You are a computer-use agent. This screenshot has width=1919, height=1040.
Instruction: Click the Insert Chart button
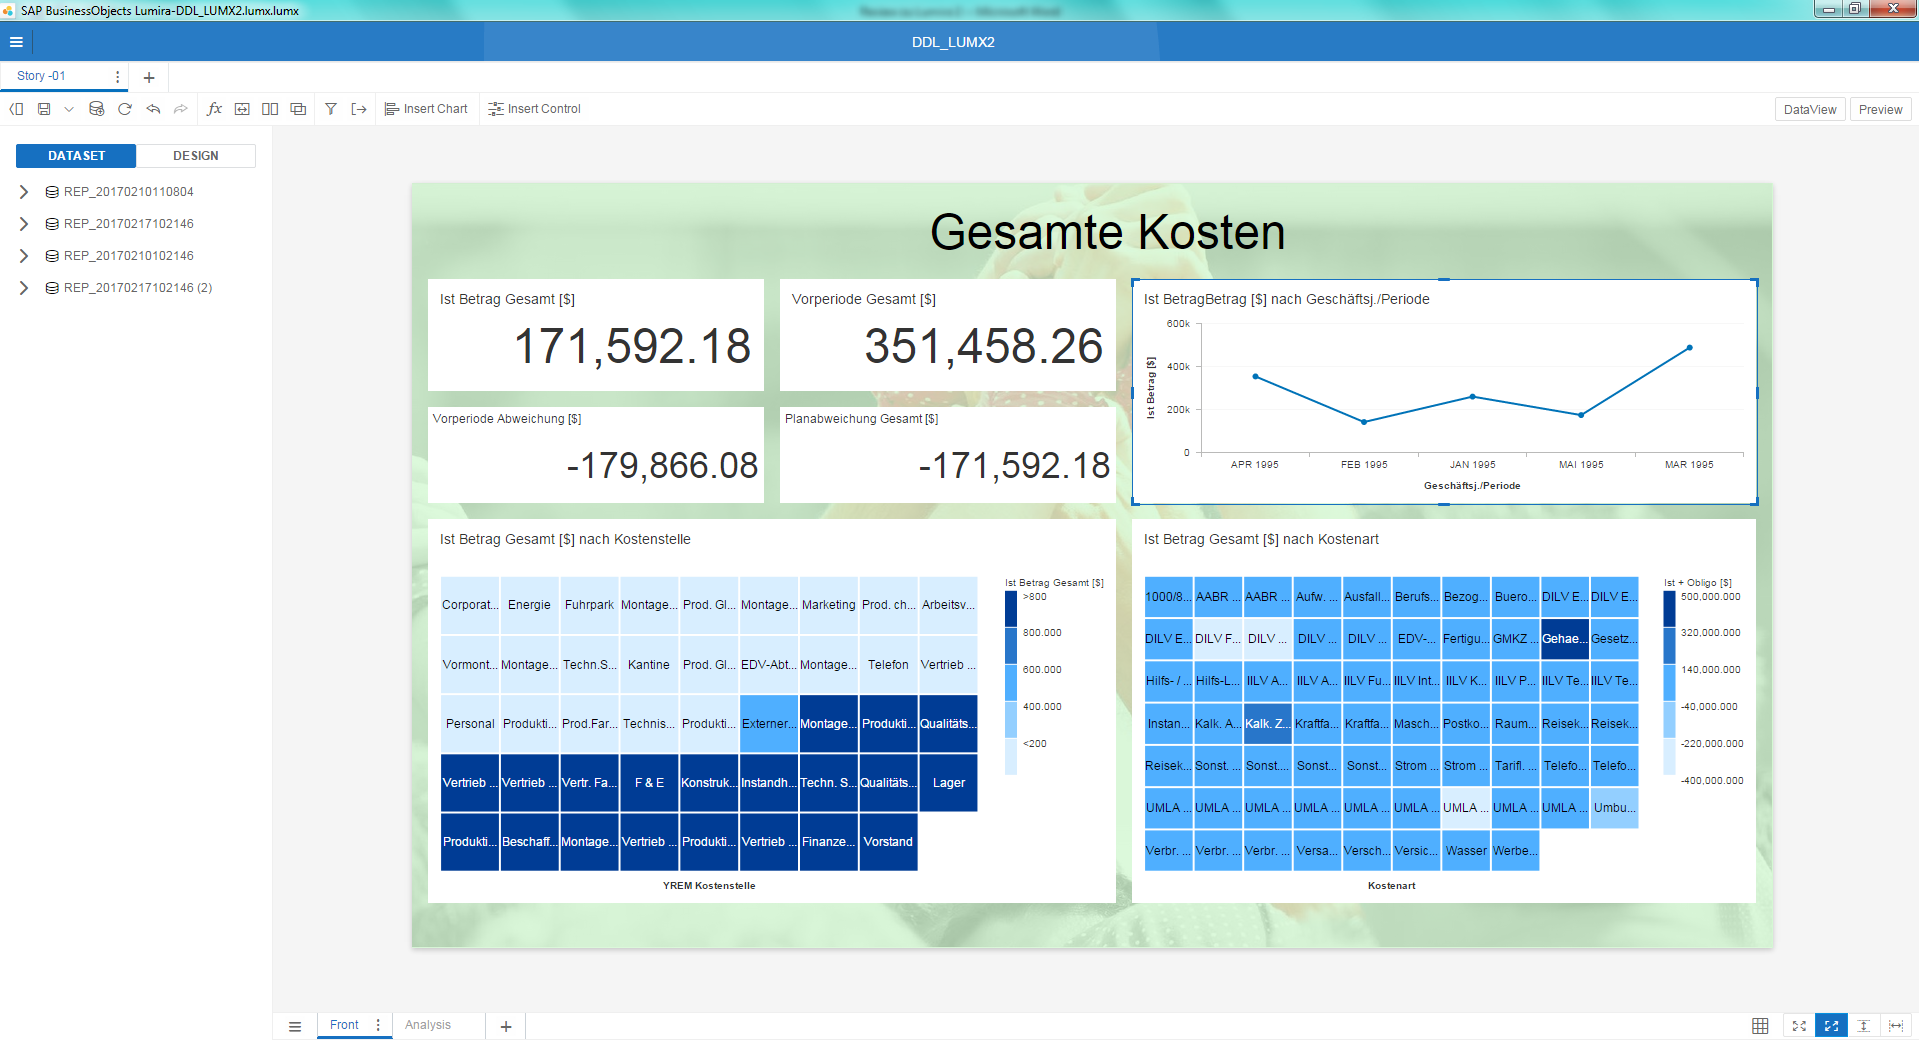click(427, 109)
